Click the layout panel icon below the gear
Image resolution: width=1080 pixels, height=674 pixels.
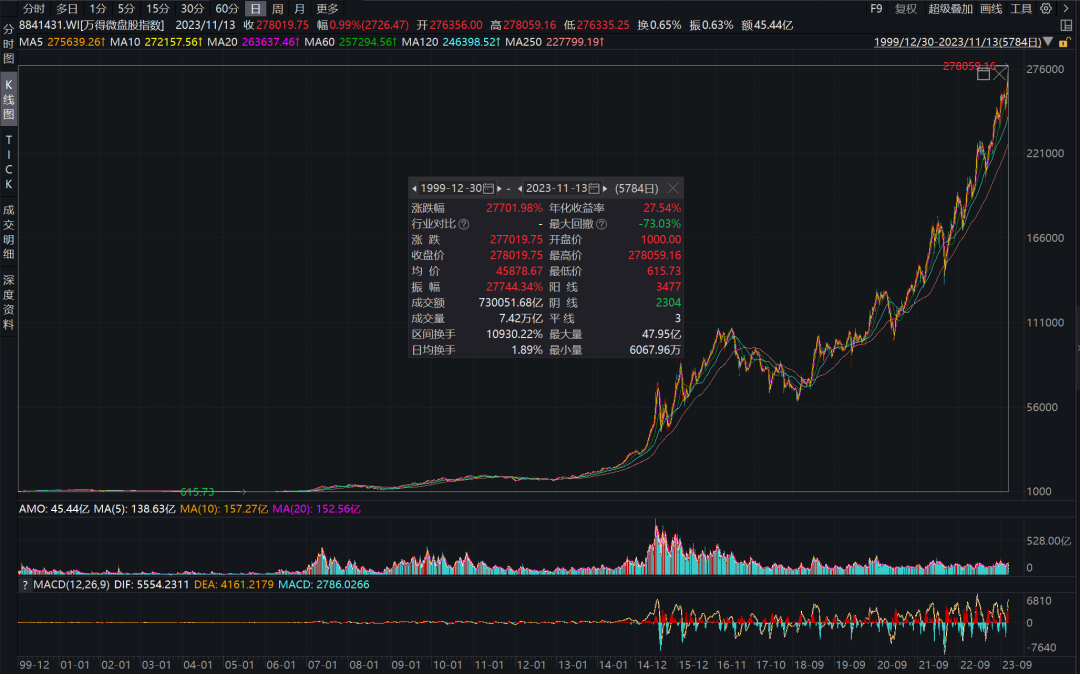[1066, 25]
